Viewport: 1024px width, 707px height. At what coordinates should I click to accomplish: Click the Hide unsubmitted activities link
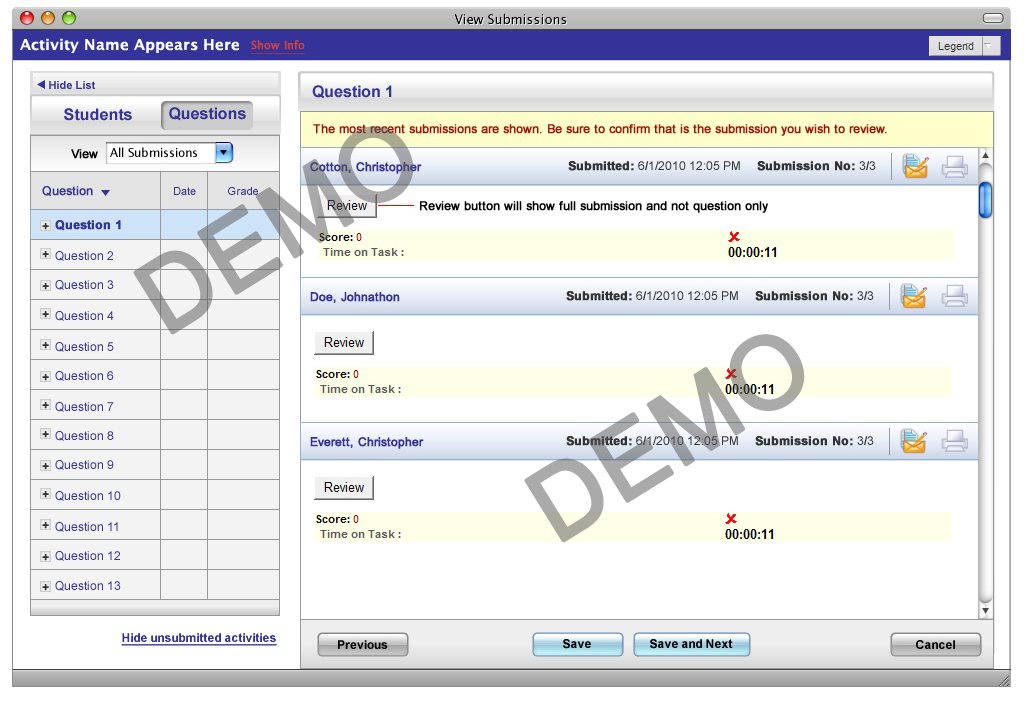click(x=198, y=638)
